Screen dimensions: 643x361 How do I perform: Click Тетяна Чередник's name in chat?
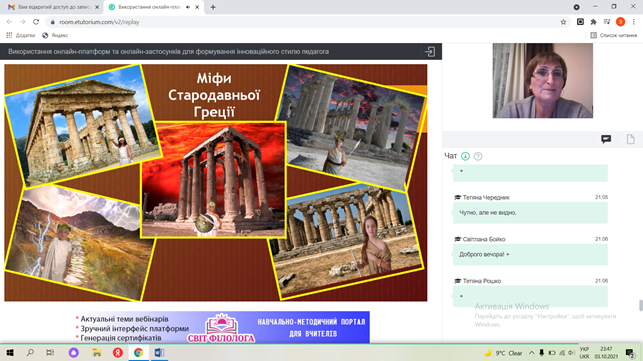486,197
